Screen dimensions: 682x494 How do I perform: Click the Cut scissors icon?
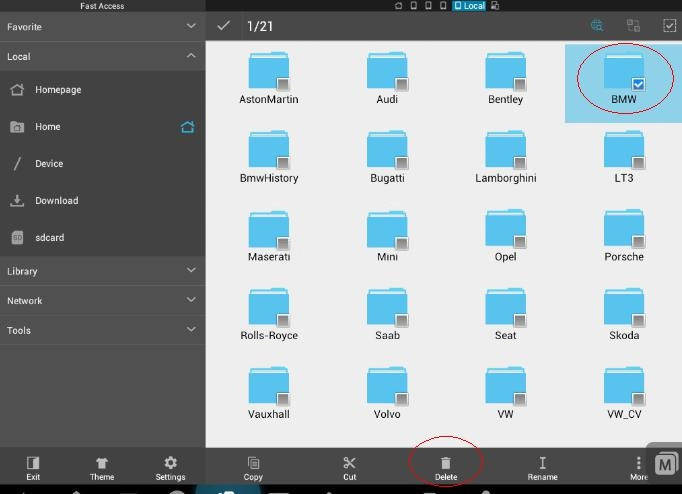(349, 463)
